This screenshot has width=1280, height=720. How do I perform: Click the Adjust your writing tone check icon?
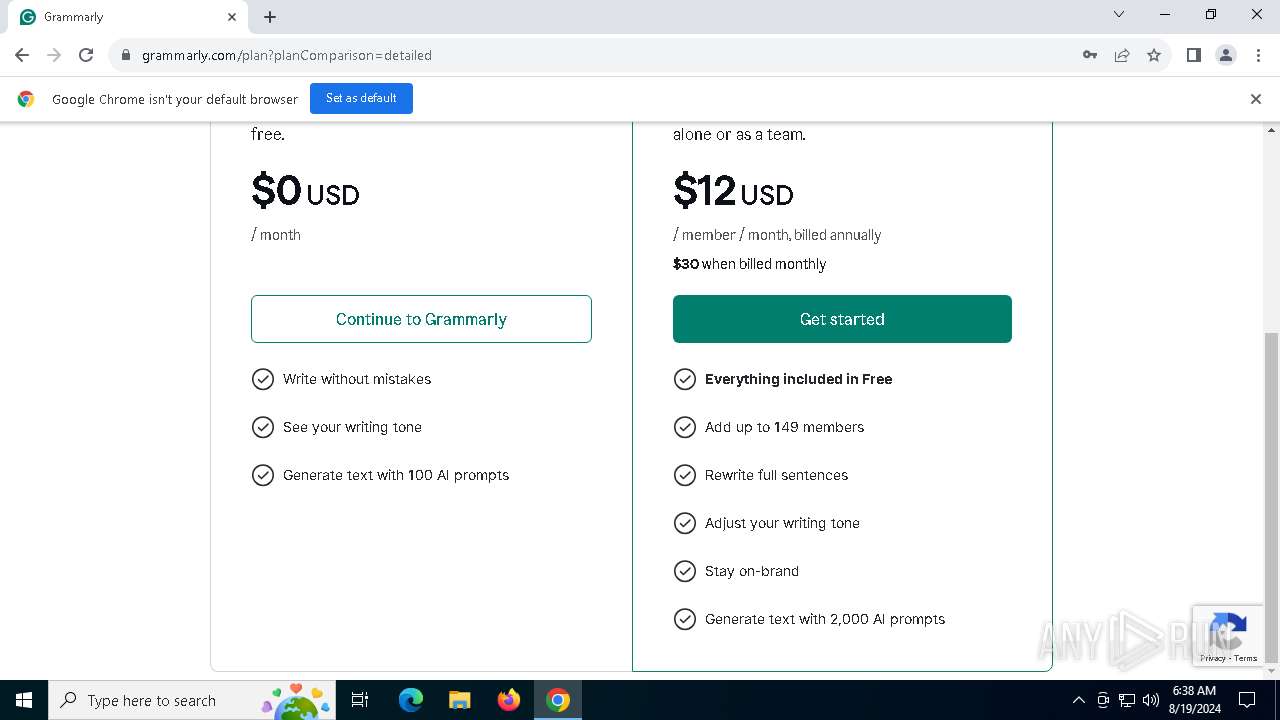point(685,523)
